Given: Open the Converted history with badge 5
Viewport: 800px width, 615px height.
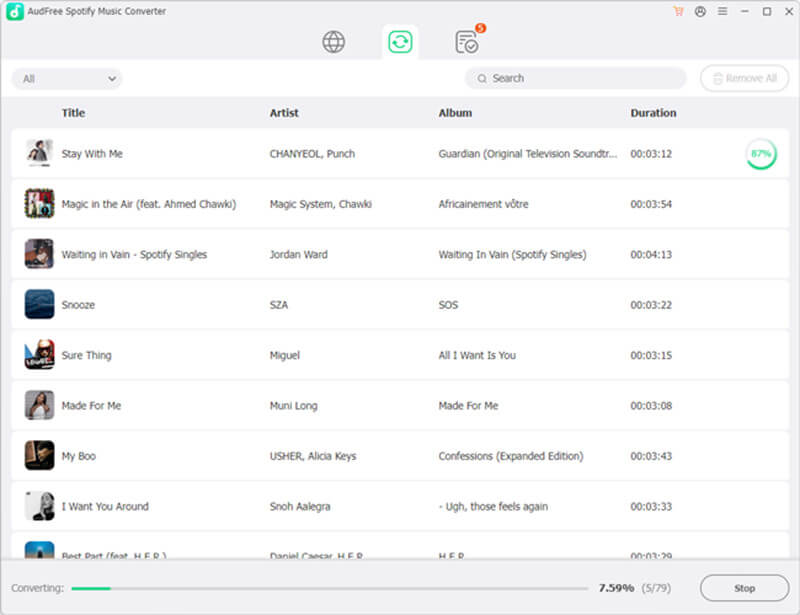Looking at the screenshot, I should 467,41.
